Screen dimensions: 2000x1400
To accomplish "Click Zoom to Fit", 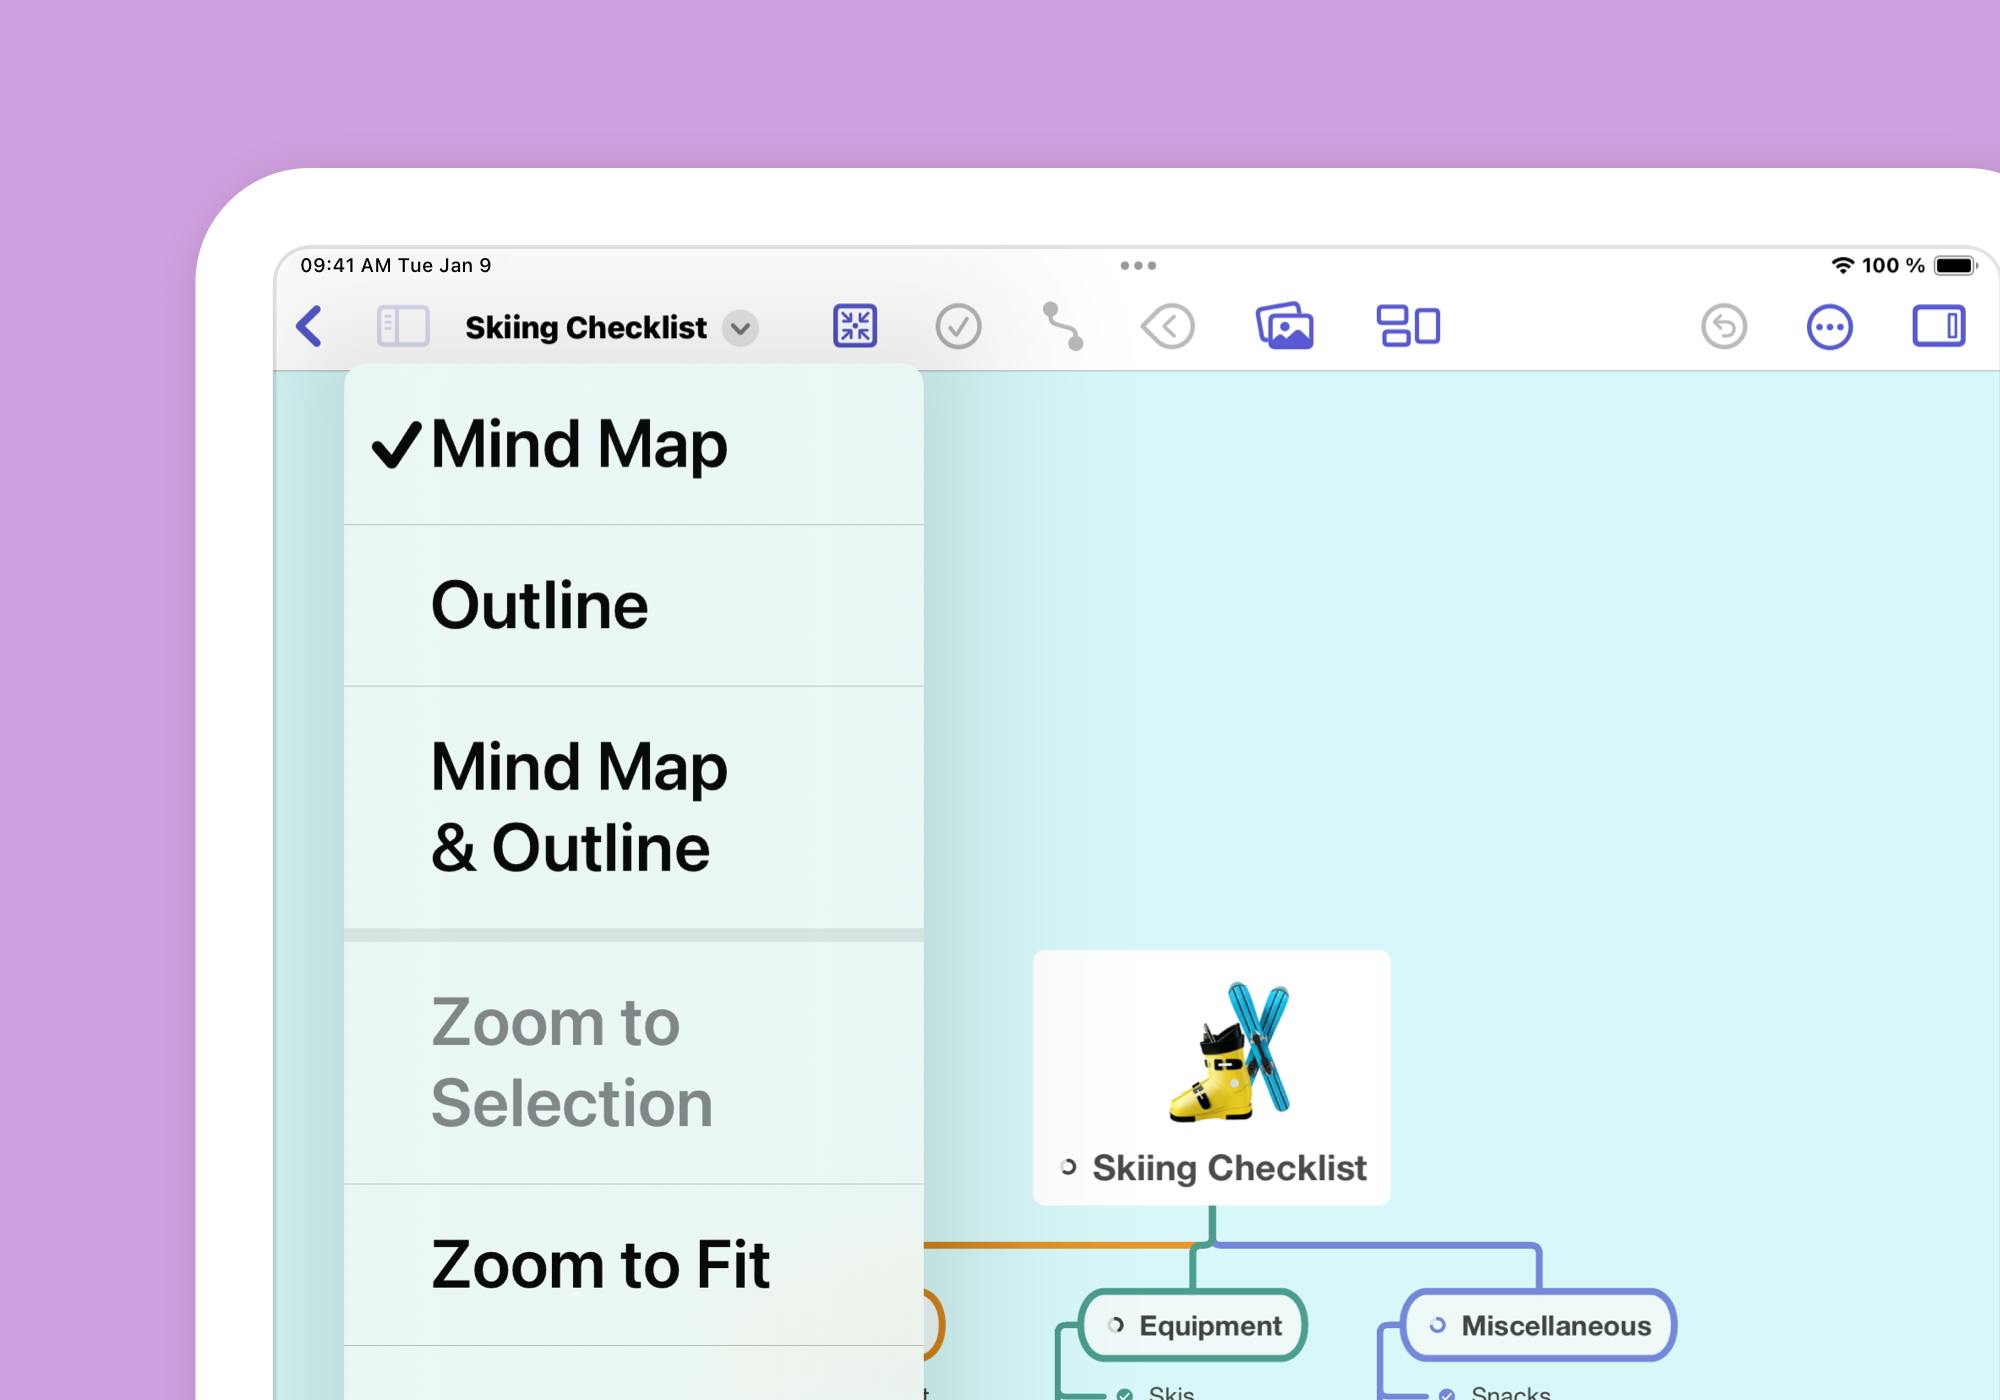I will (600, 1265).
